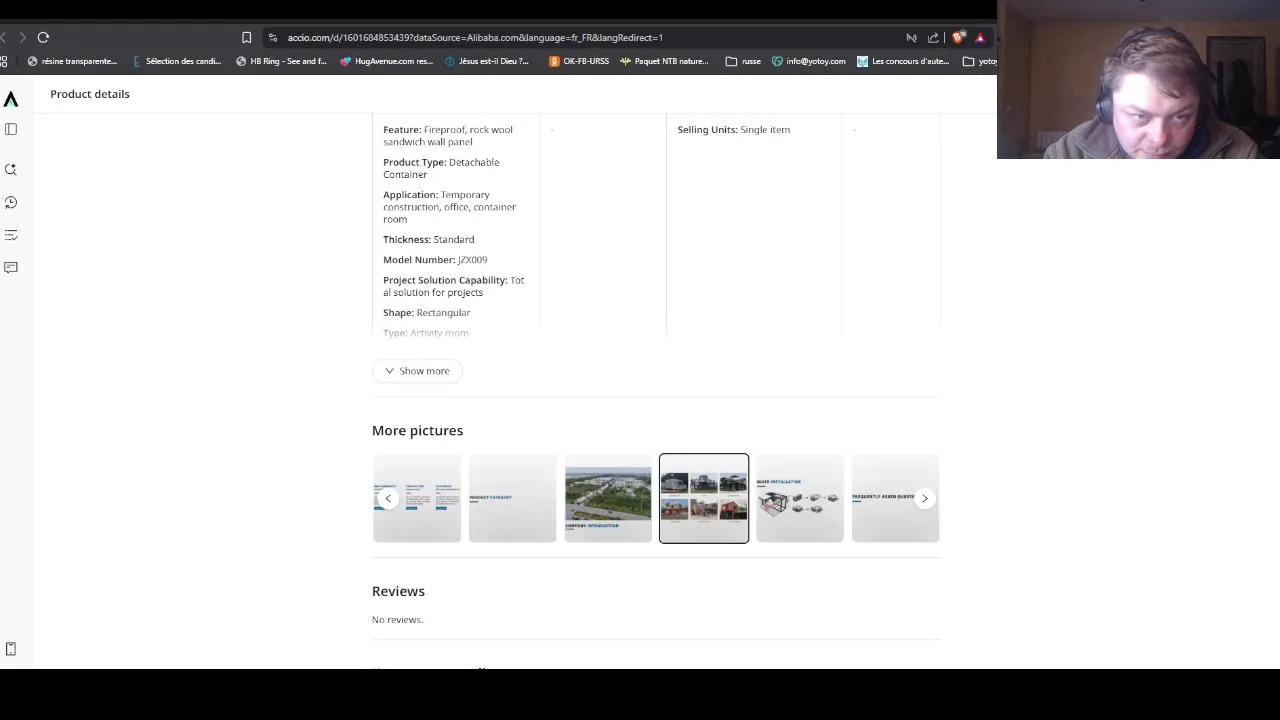The image size is (1280, 720).
Task: Open bookmark 'OK-FB-URSS'
Action: [x=579, y=61]
